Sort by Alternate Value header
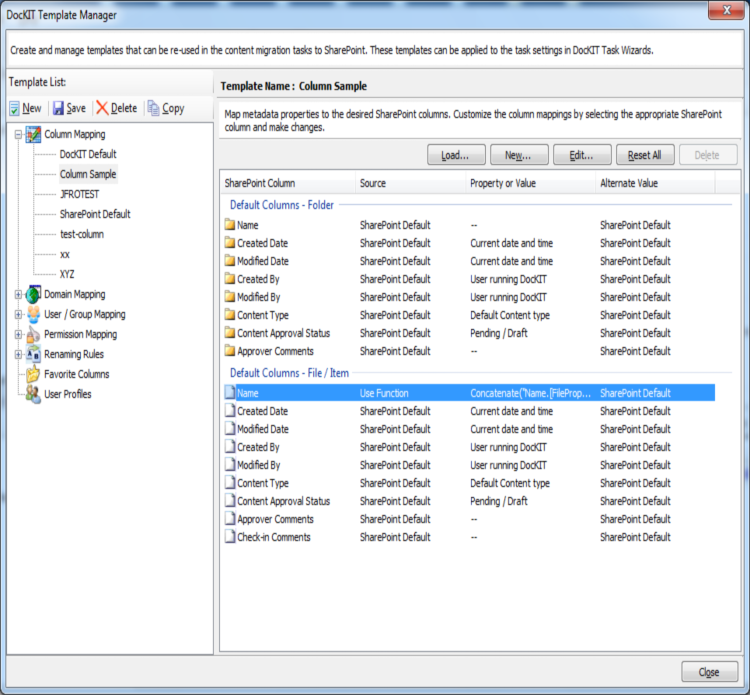This screenshot has width=750, height=695. [655, 183]
